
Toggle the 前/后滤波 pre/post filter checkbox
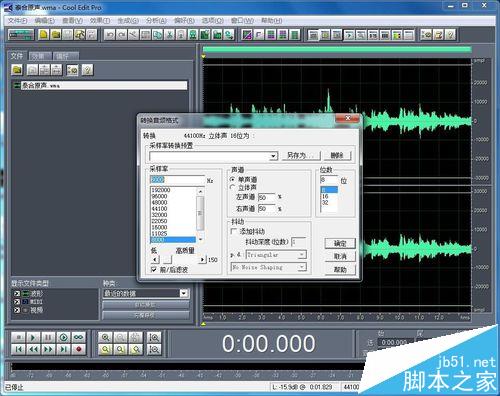(154, 269)
